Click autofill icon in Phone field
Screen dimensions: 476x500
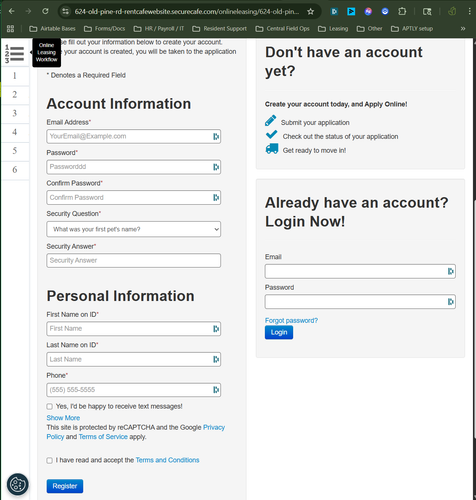click(x=216, y=390)
